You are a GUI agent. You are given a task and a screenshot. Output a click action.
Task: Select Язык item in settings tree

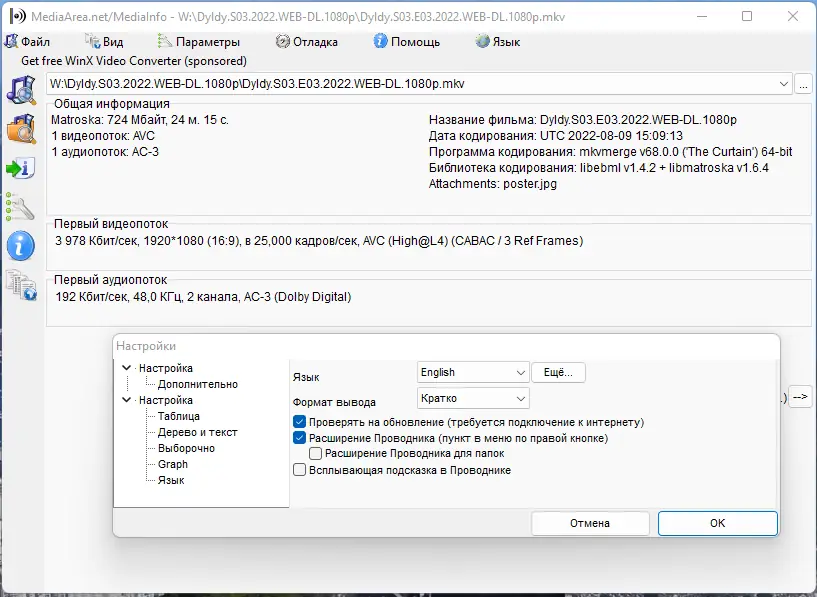pos(171,480)
